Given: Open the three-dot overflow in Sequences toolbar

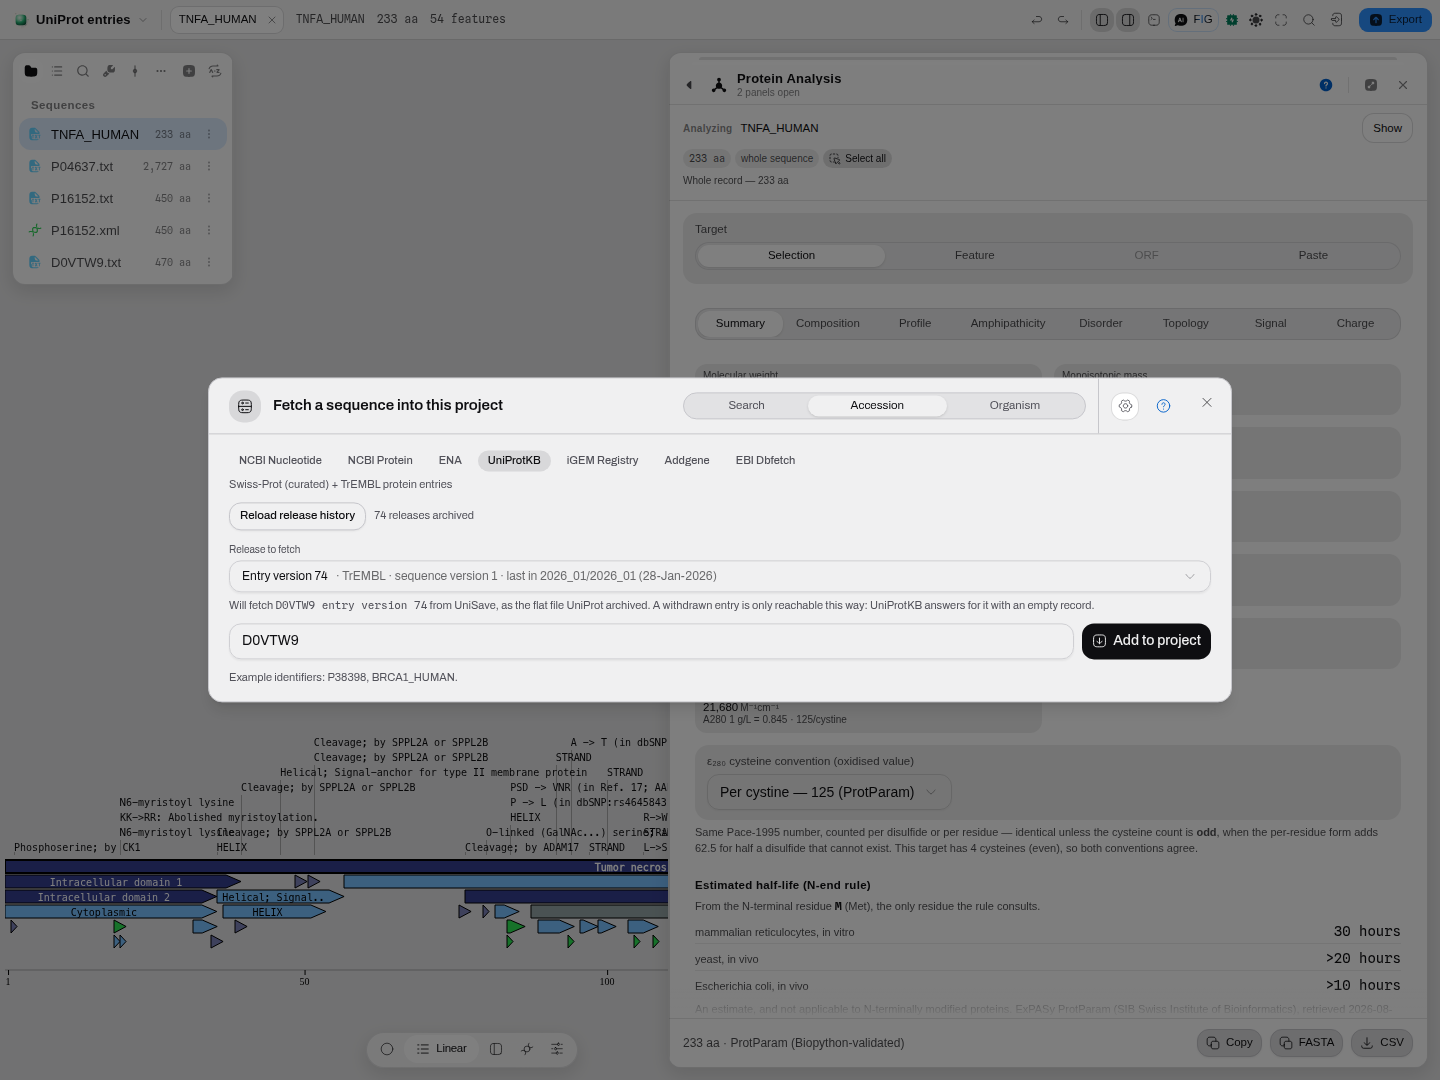Looking at the screenshot, I should [161, 71].
